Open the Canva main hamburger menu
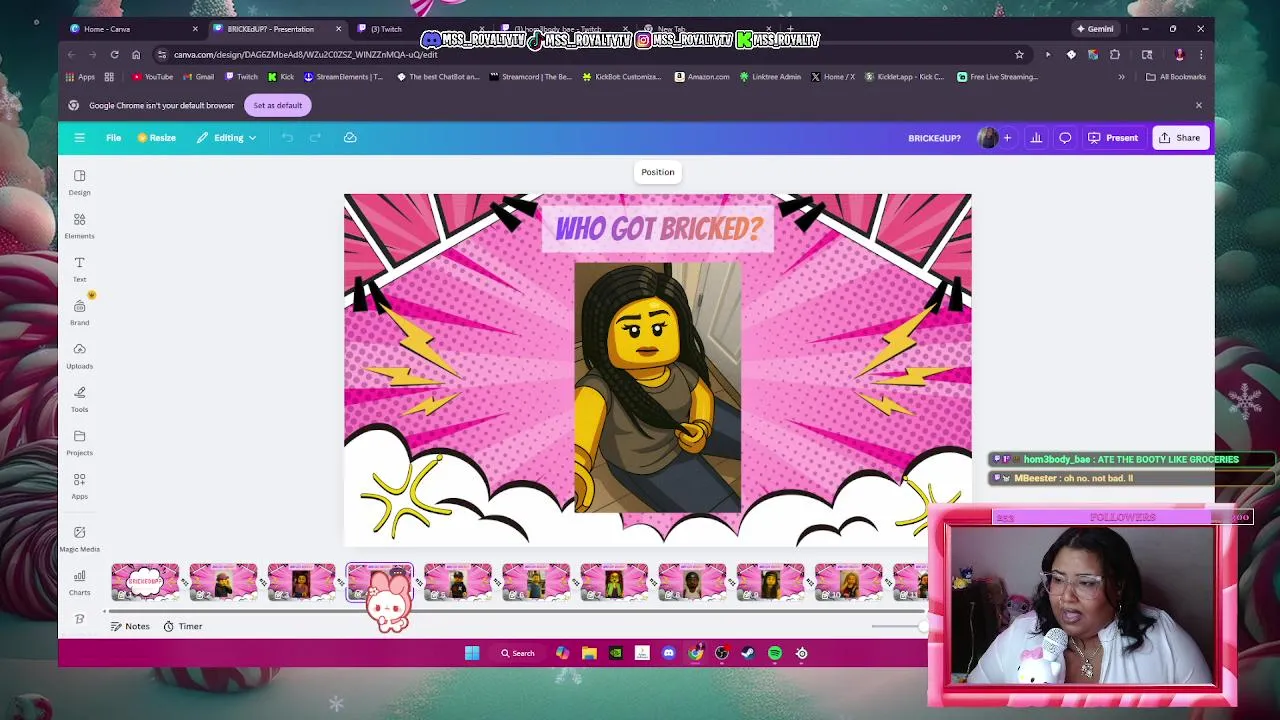Viewport: 1280px width, 720px height. coord(79,138)
